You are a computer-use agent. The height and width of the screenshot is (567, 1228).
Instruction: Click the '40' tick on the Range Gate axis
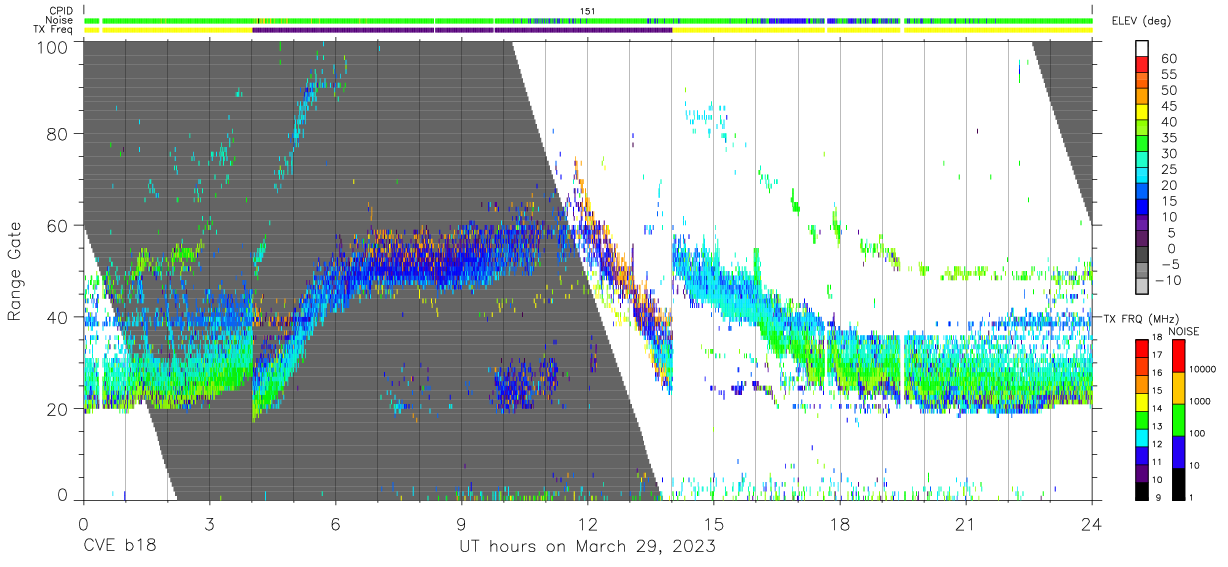coord(59,317)
